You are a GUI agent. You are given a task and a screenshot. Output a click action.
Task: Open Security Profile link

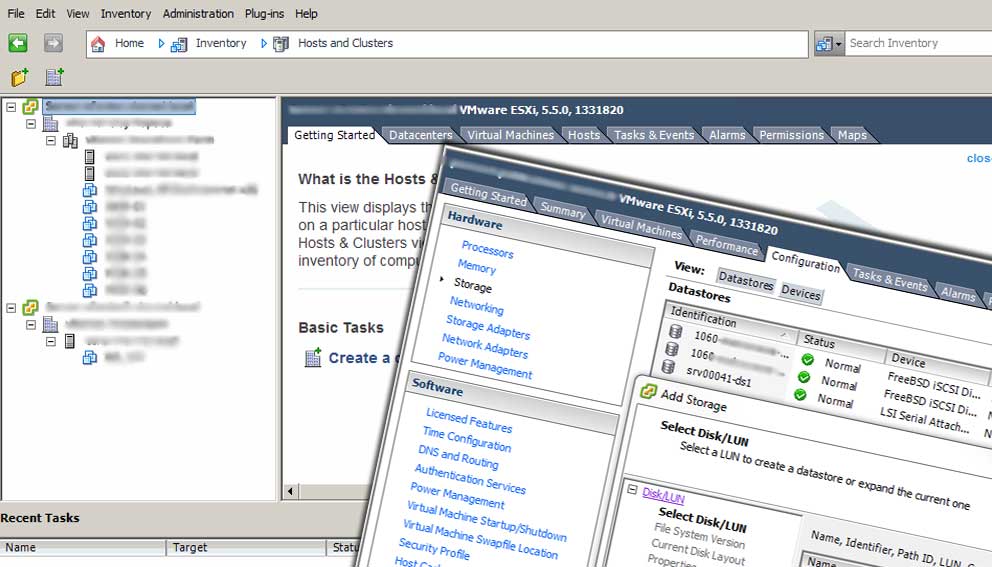click(x=434, y=548)
